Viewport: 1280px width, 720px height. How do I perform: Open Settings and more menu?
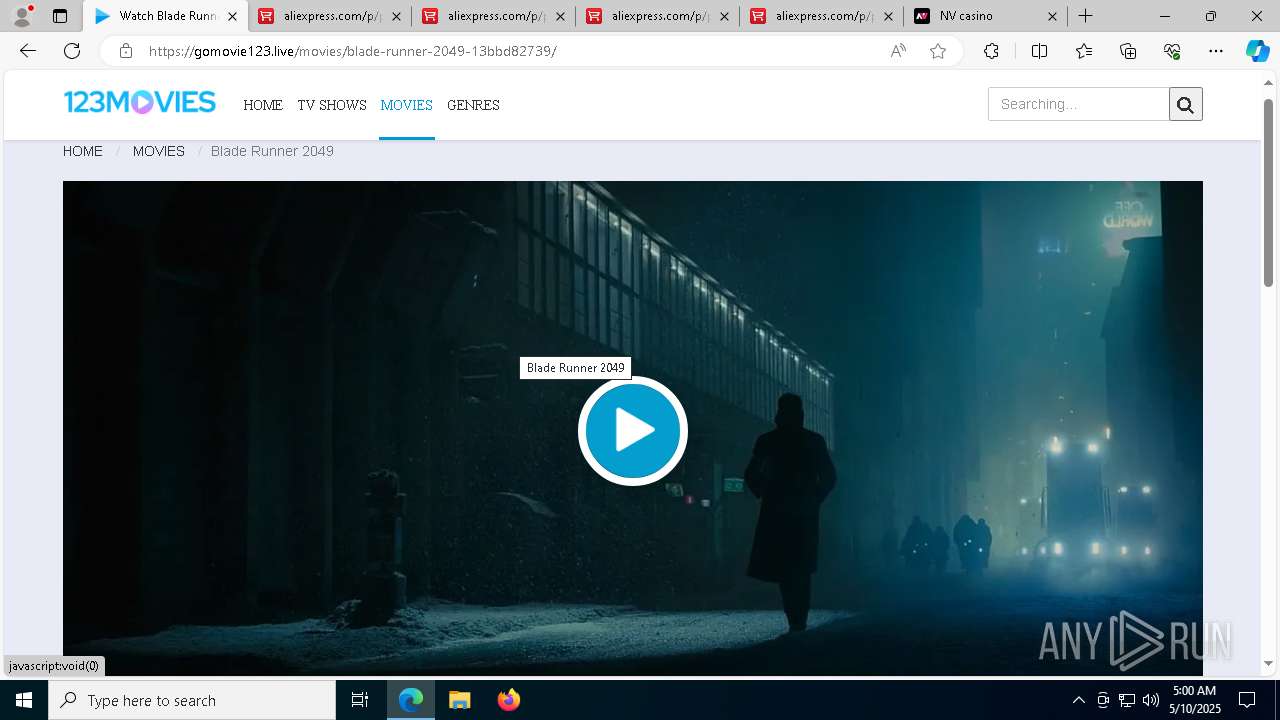[1216, 51]
